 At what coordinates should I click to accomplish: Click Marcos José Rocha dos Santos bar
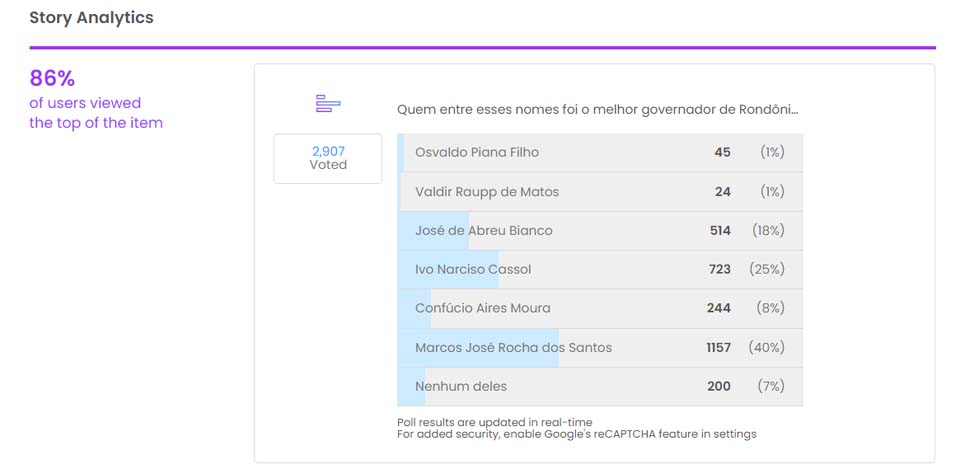600,348
